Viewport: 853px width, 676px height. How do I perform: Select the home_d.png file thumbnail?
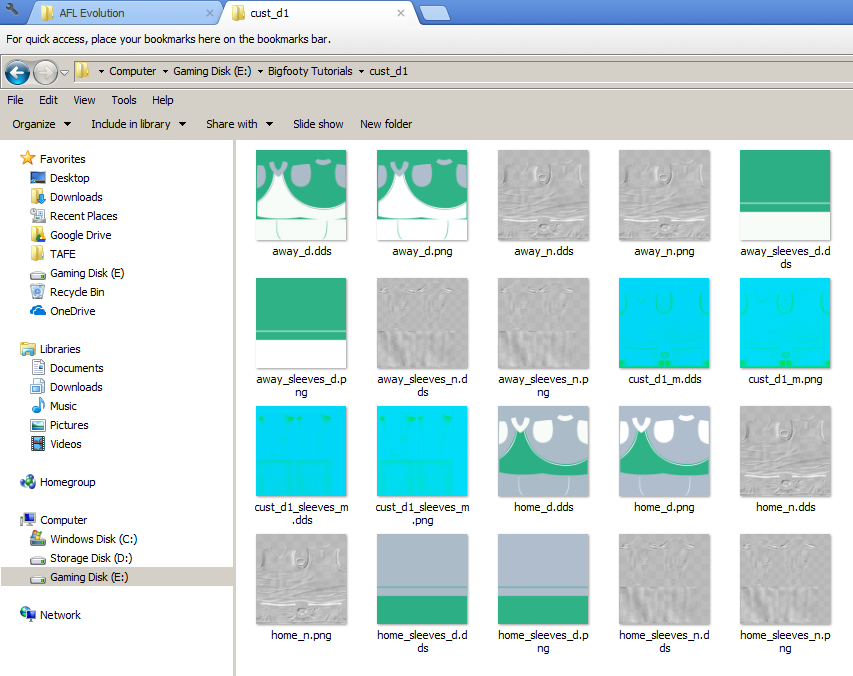click(x=664, y=451)
